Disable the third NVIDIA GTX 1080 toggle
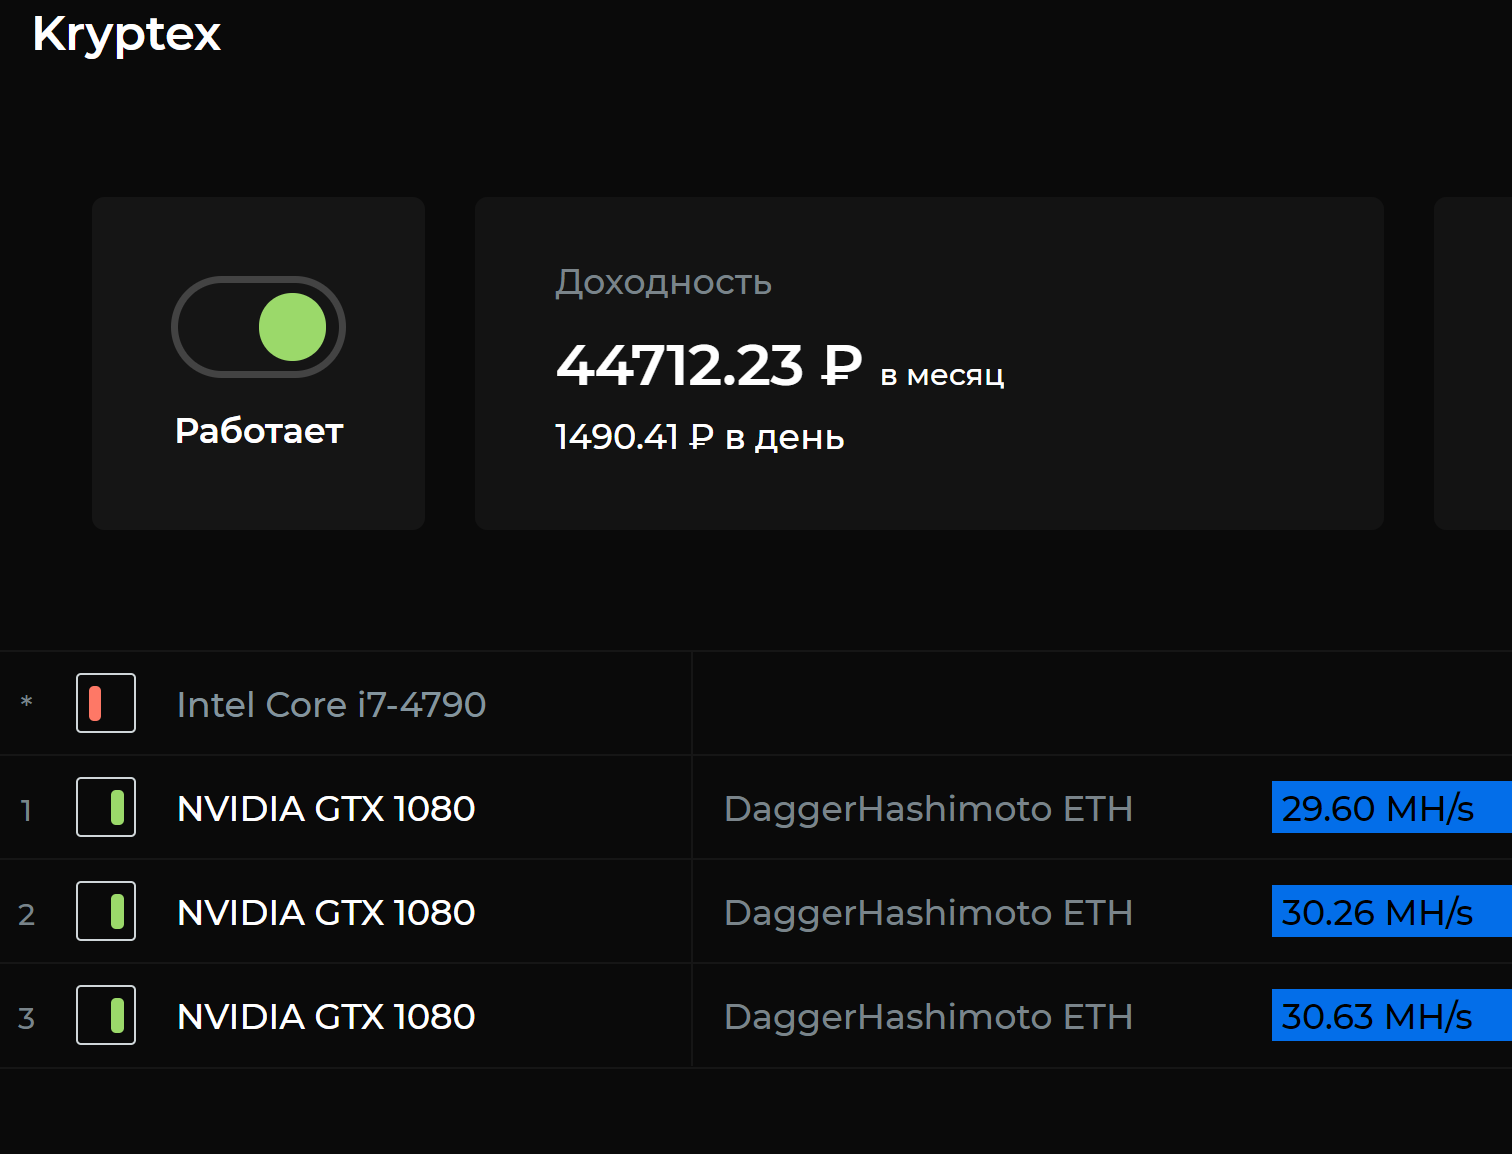Image resolution: width=1512 pixels, height=1154 pixels. pos(106,1015)
